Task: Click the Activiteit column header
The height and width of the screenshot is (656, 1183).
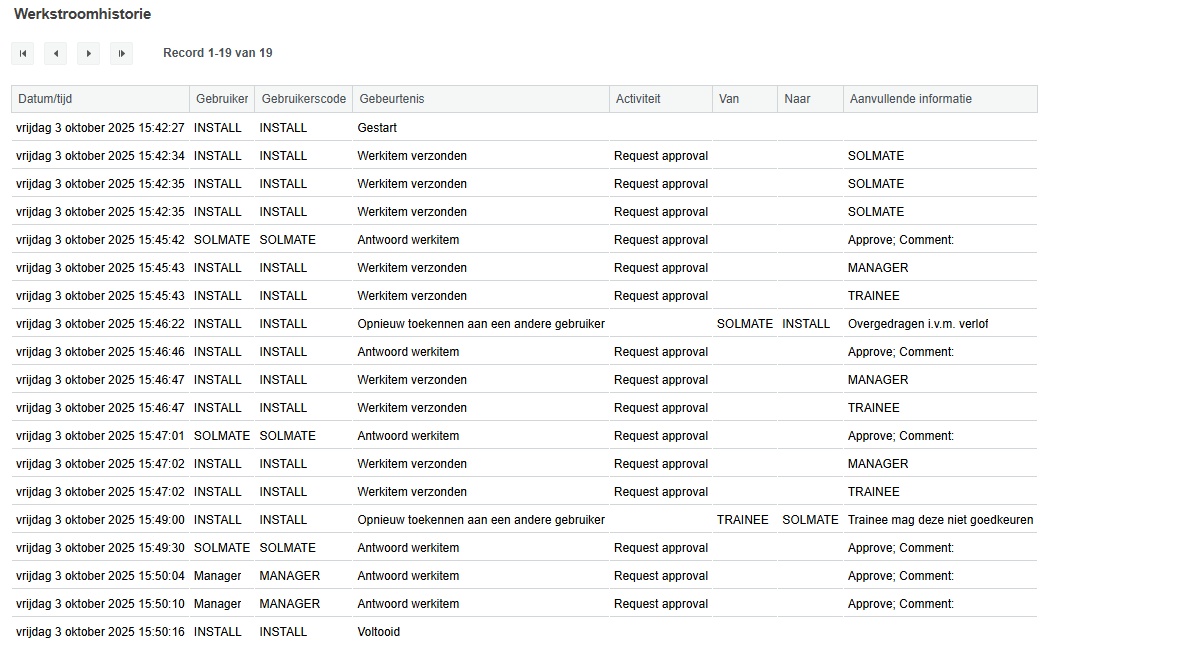Action: tap(638, 99)
